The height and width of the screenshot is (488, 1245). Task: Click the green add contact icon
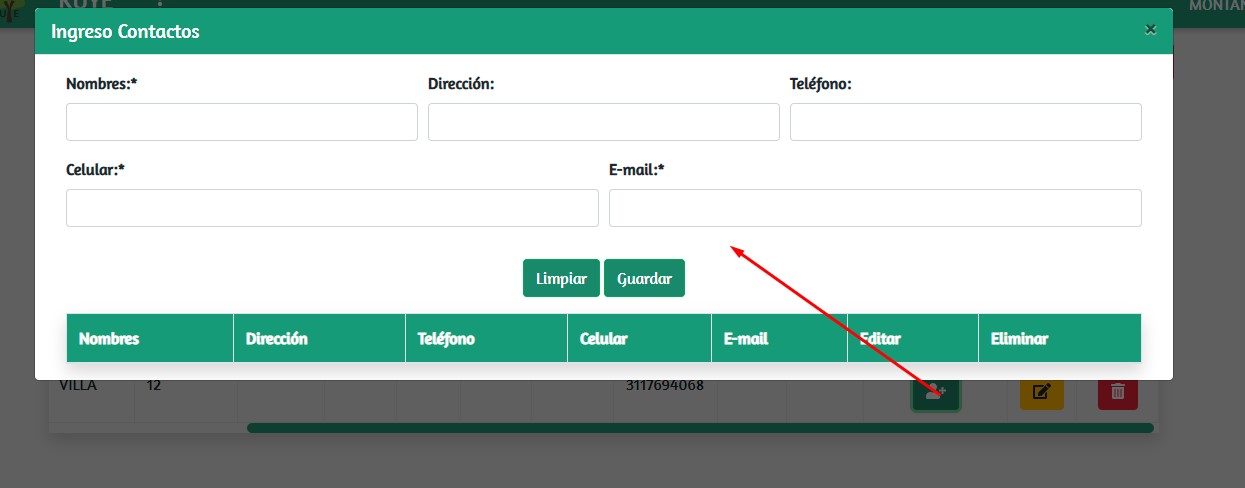935,394
